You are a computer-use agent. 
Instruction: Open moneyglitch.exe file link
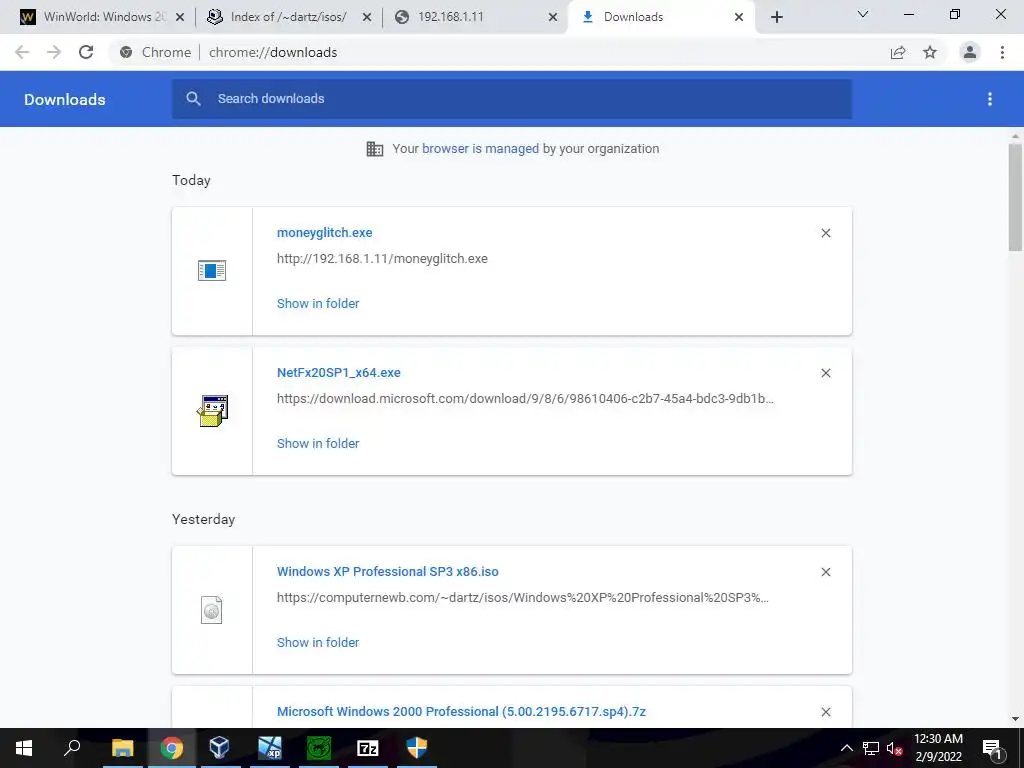(x=325, y=232)
